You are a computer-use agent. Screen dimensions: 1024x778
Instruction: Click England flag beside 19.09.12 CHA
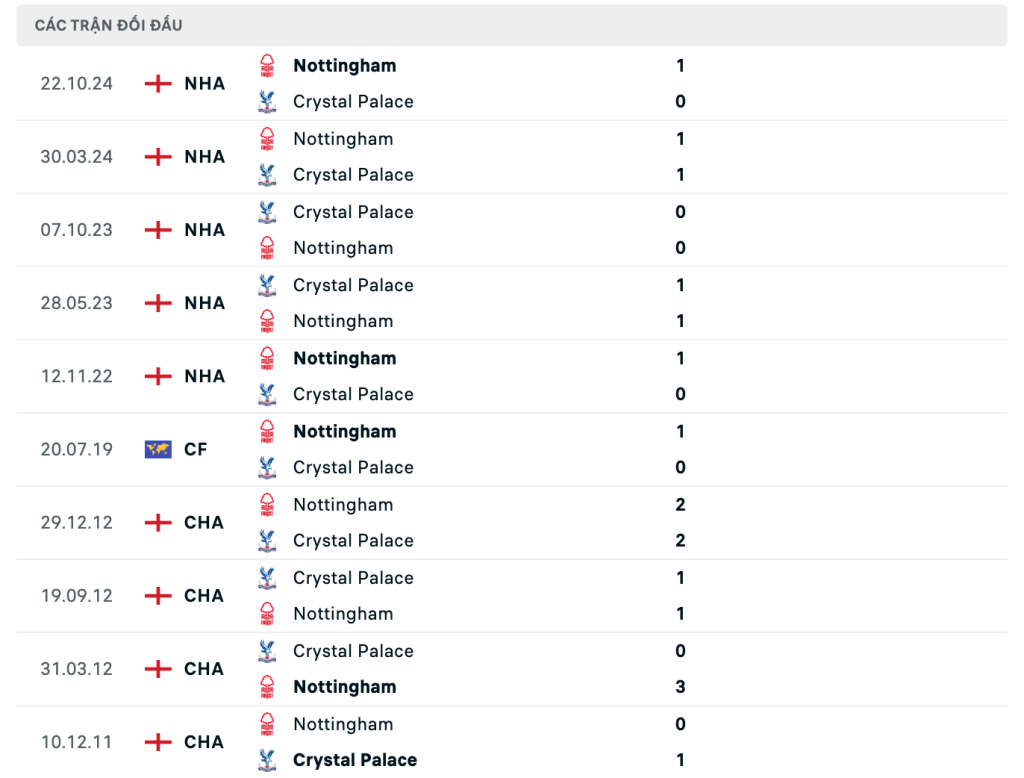tap(158, 596)
